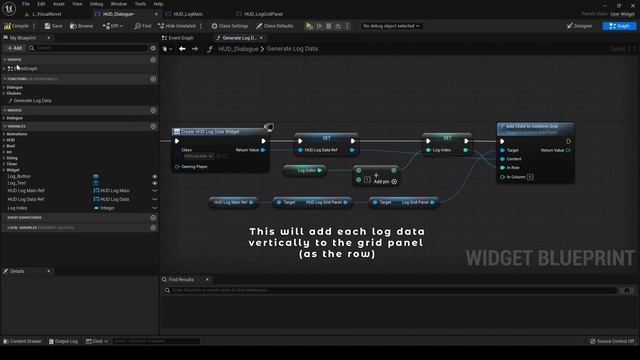
Task: Open the Asset menu
Action: tap(59, 4)
